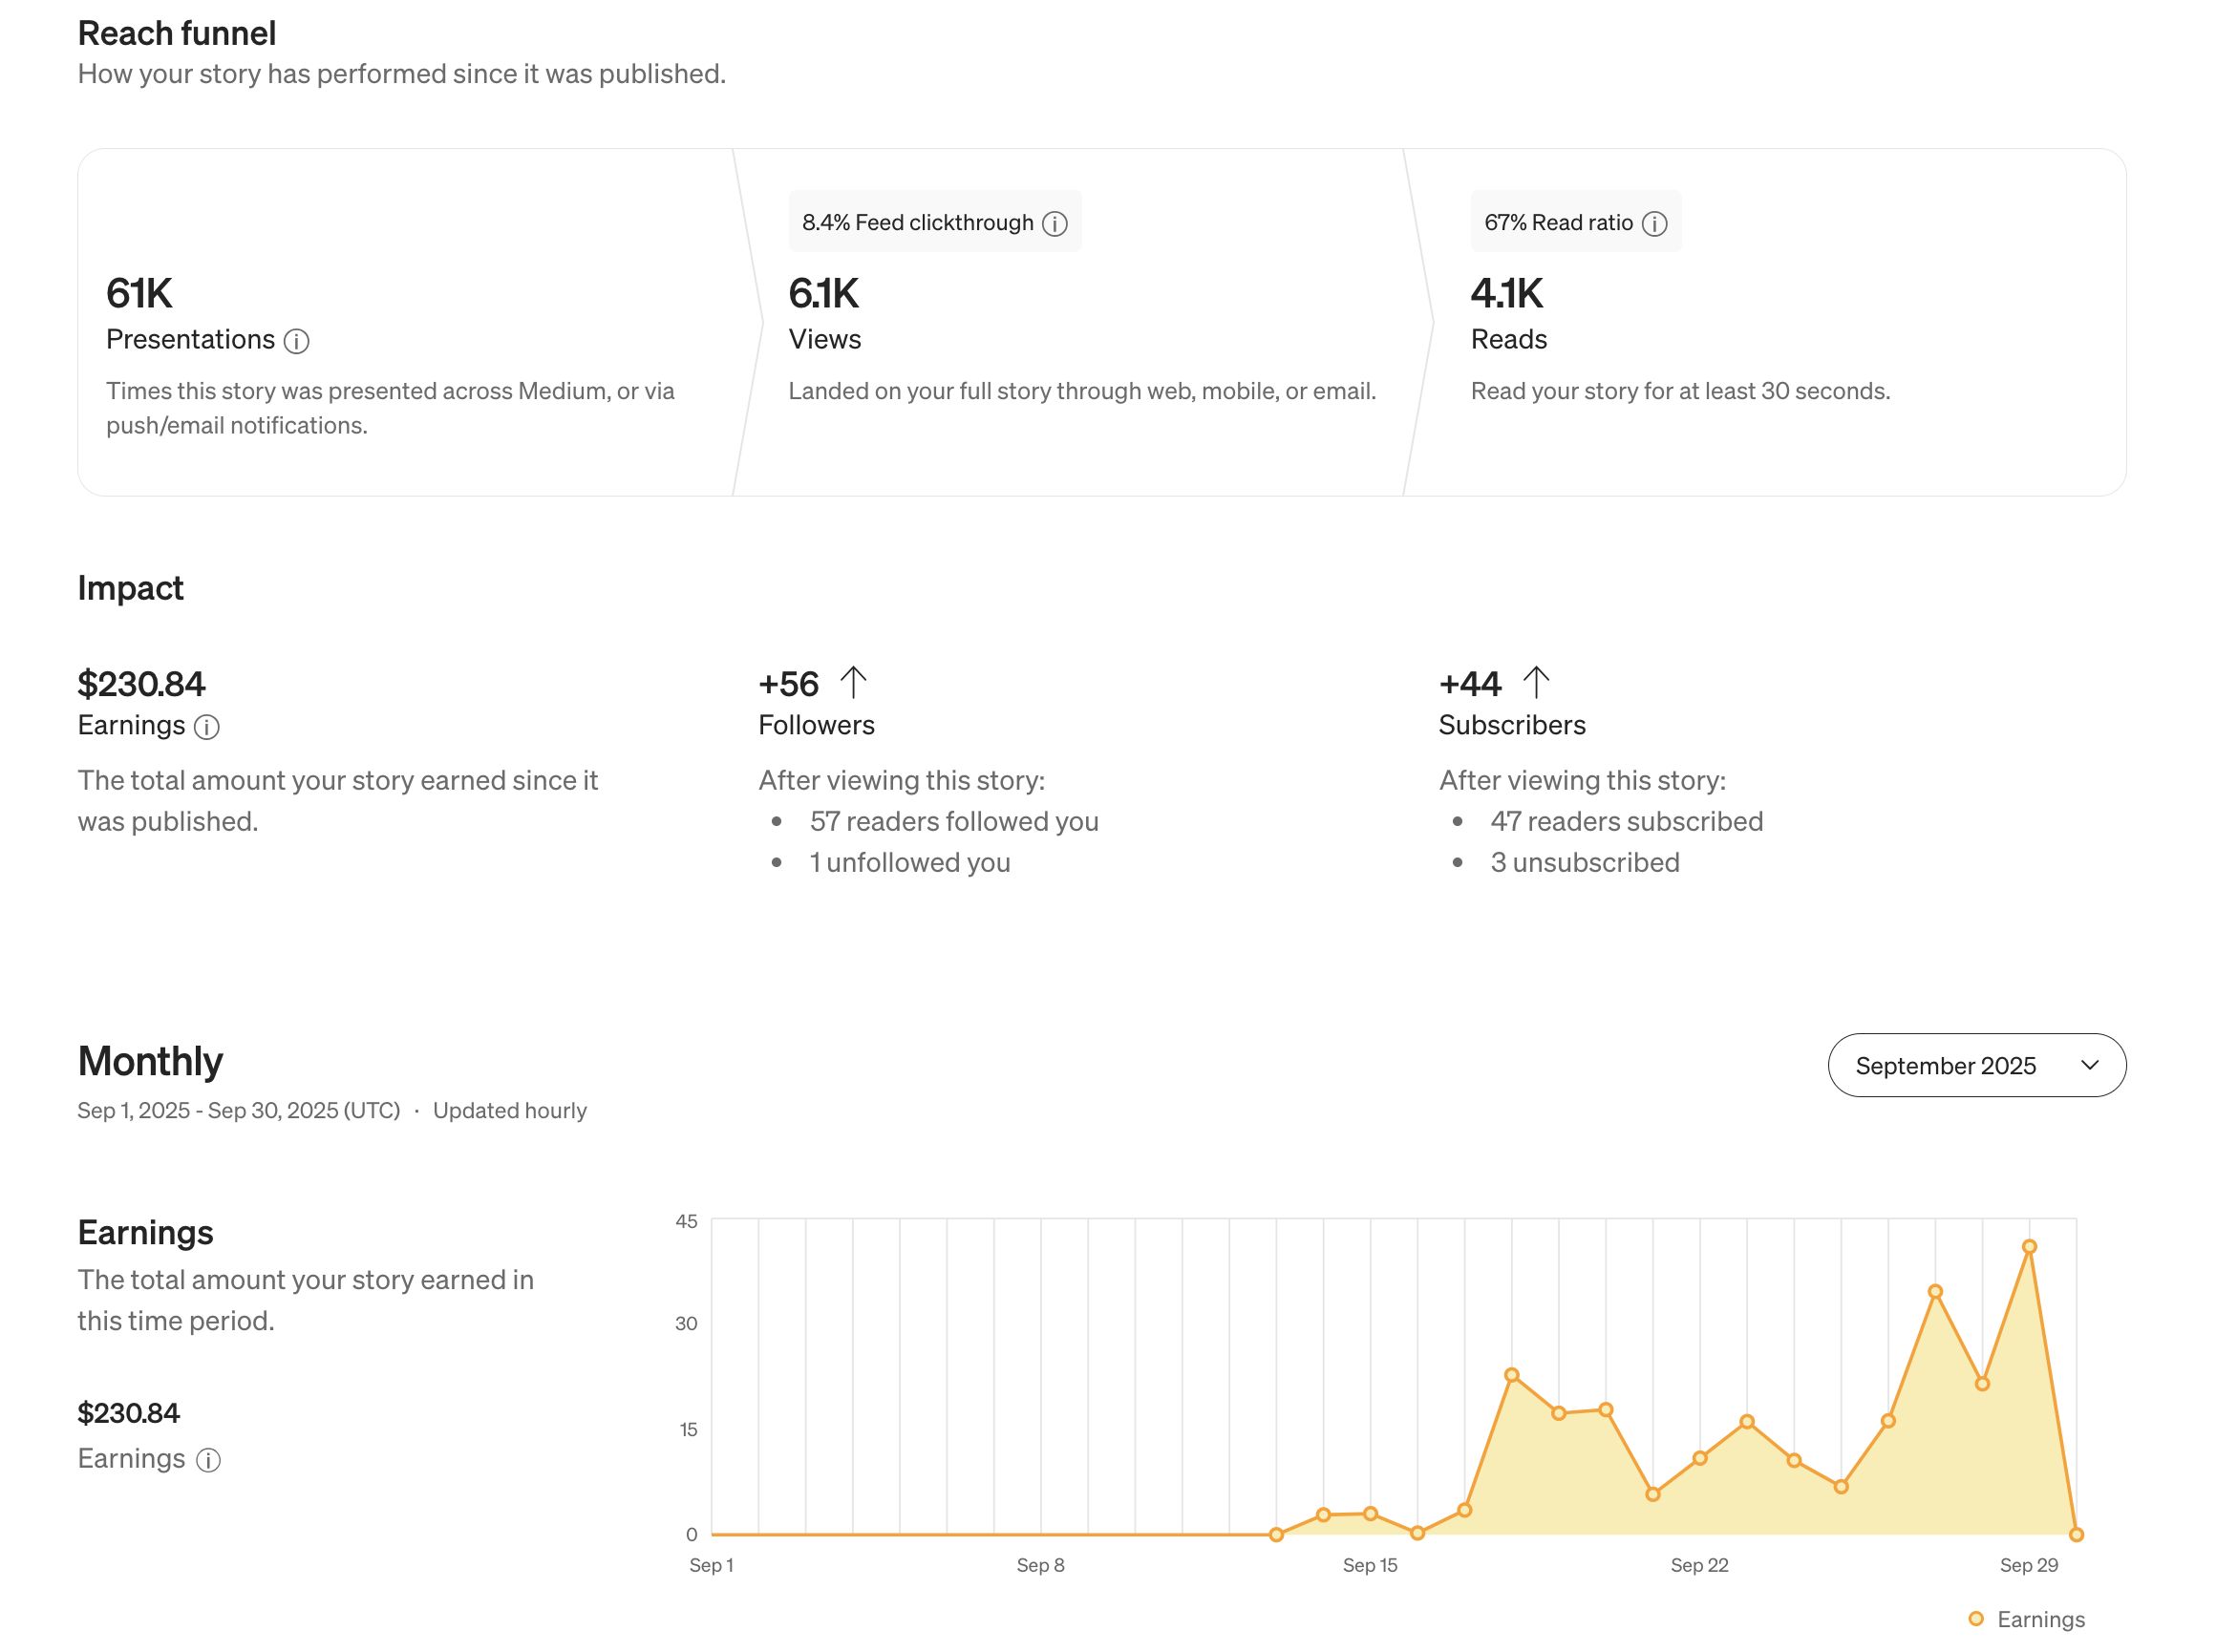This screenshot has width=2216, height=1652.
Task: Click the '57 readers followed you' line
Action: point(953,821)
